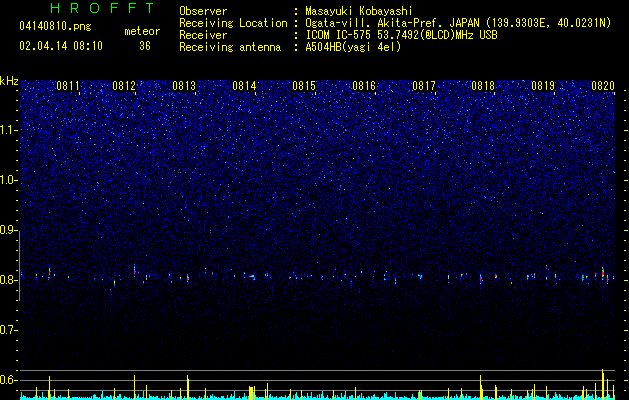629x400 pixels.
Task: Click the HROFFT title text
Action: [x=103, y=8]
